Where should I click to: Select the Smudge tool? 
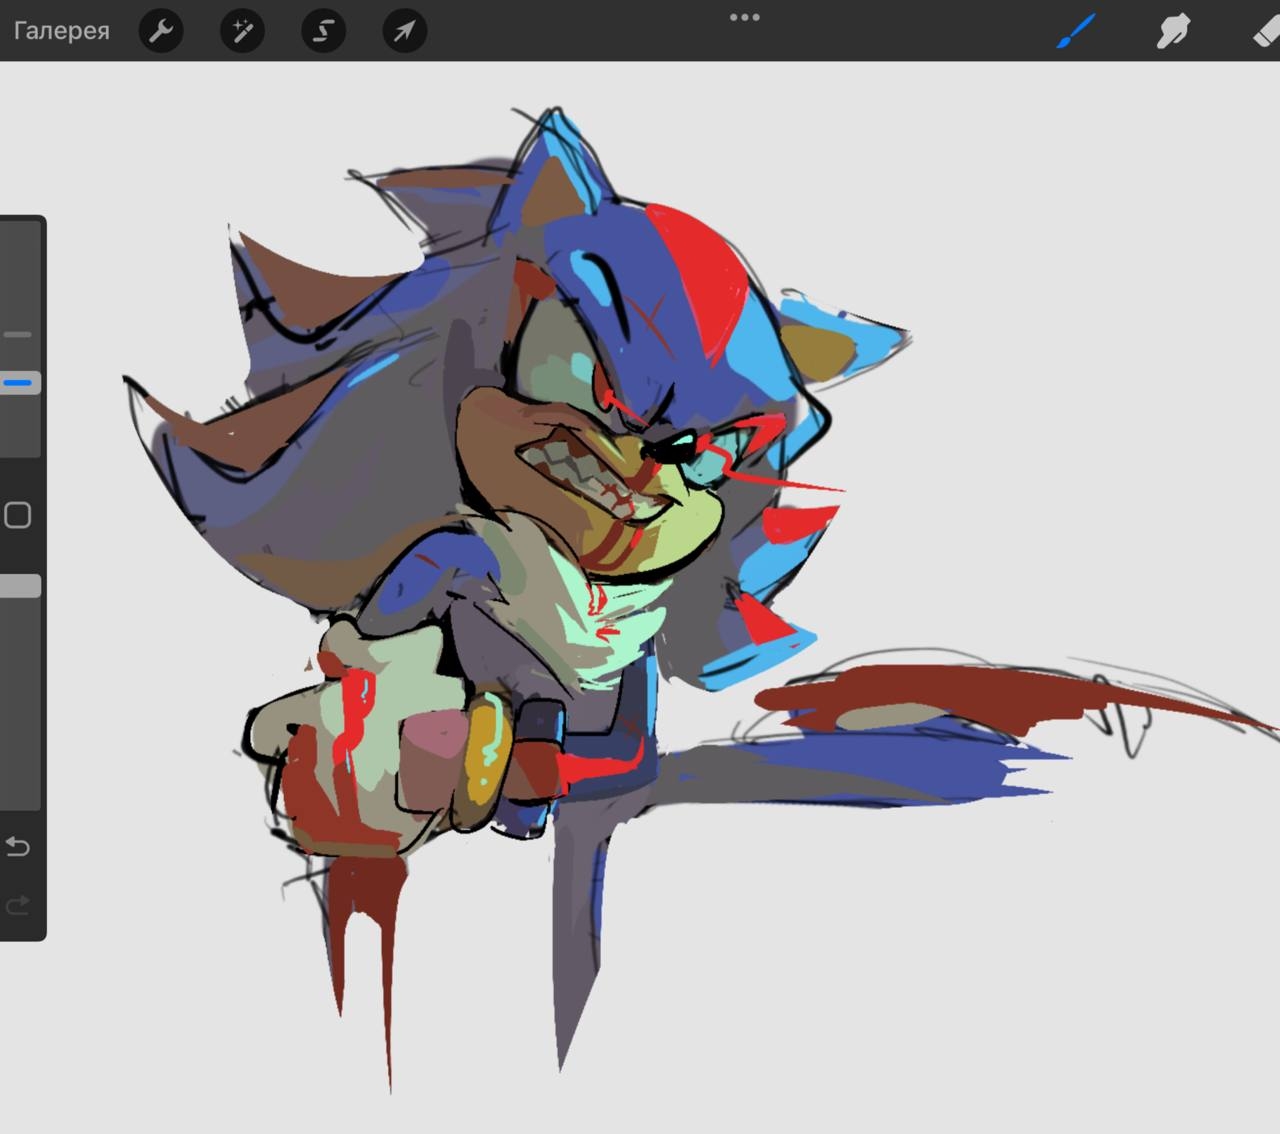pos(1172,32)
